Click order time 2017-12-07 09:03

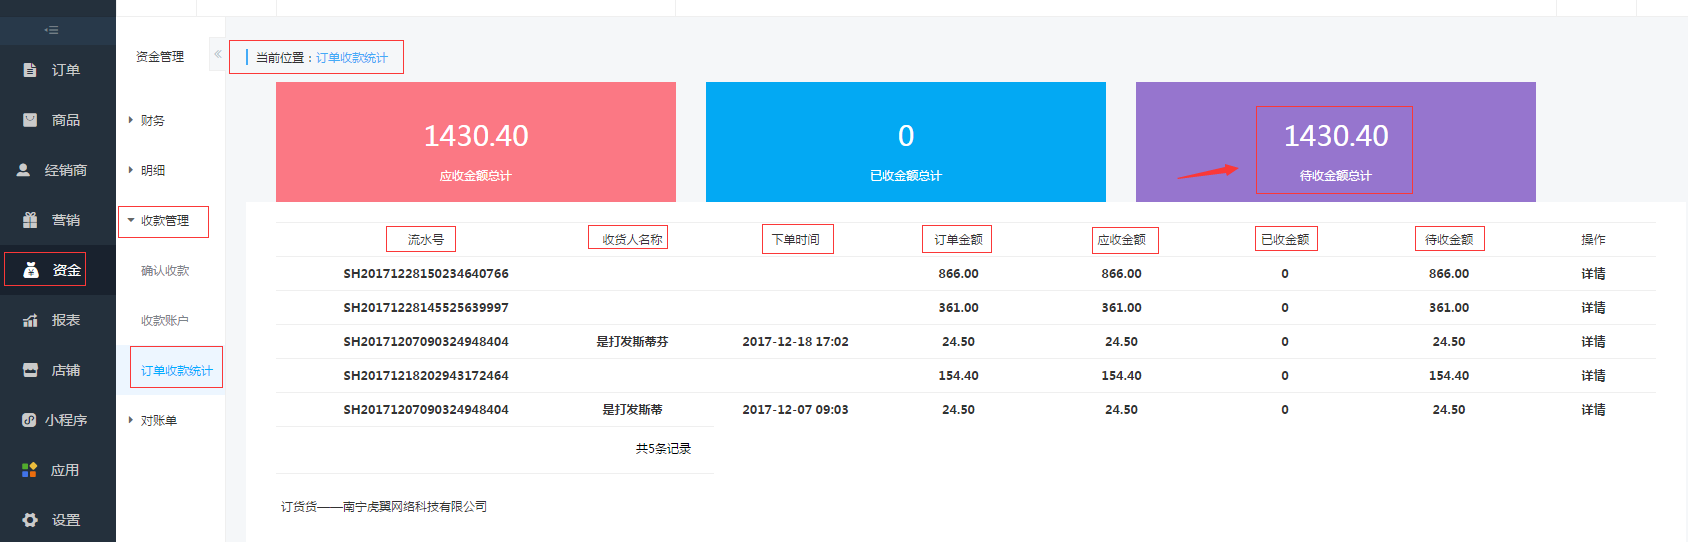pyautogui.click(x=795, y=410)
